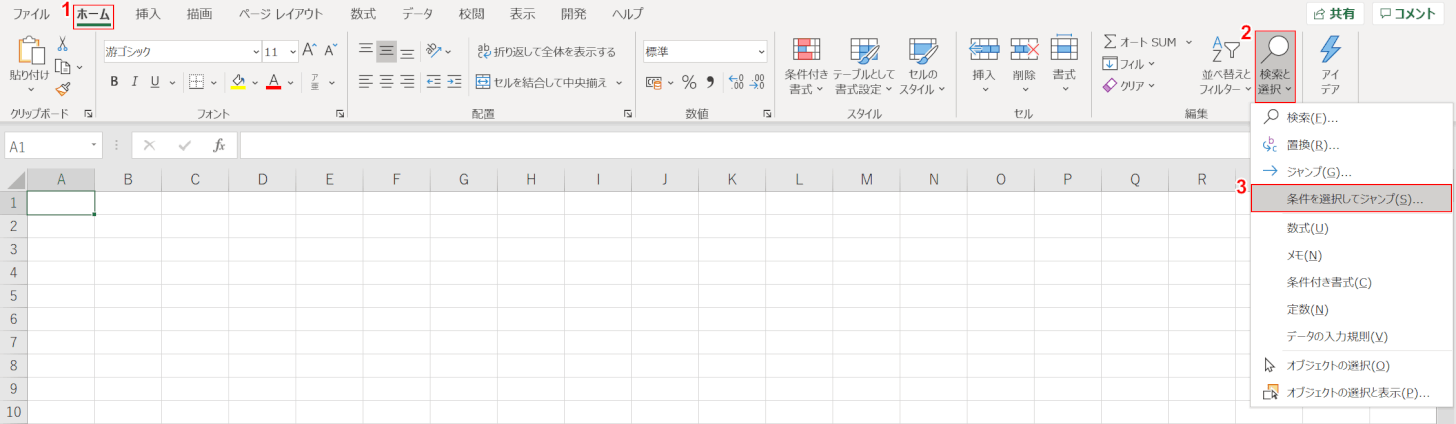Increase font size with the large A icon

click(x=309, y=51)
